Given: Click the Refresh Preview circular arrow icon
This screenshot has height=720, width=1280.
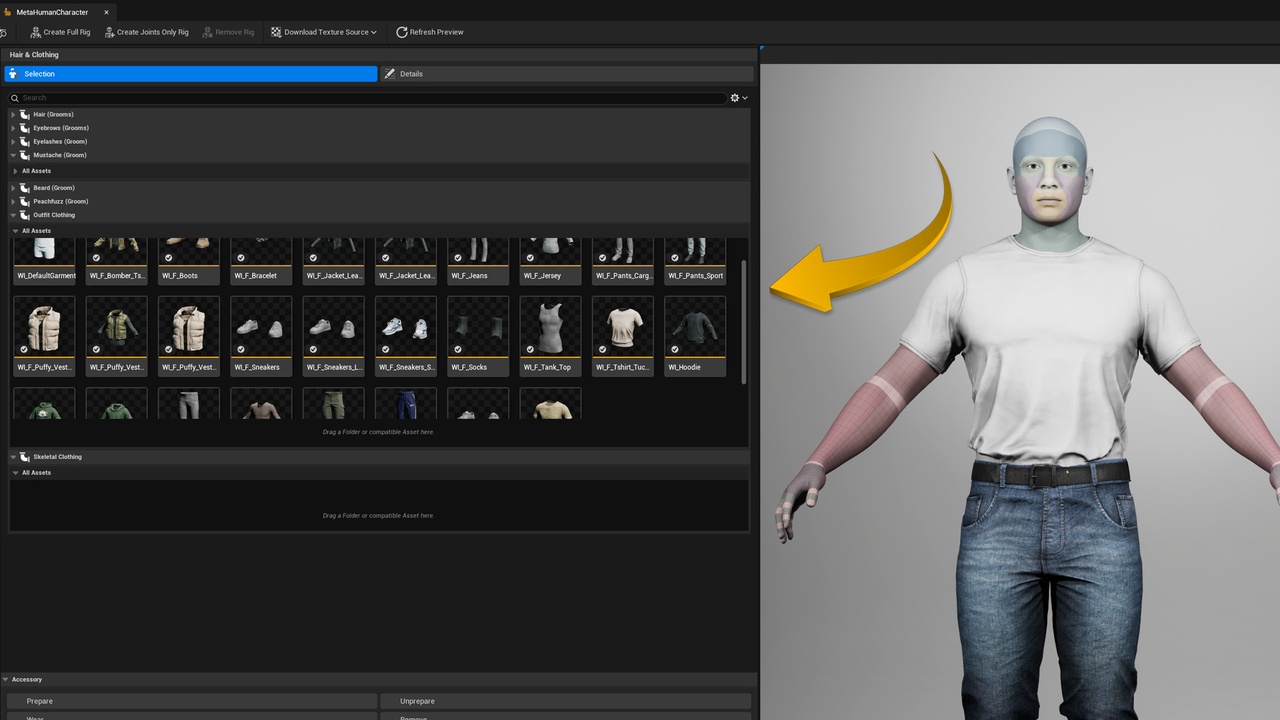Looking at the screenshot, I should click(402, 32).
